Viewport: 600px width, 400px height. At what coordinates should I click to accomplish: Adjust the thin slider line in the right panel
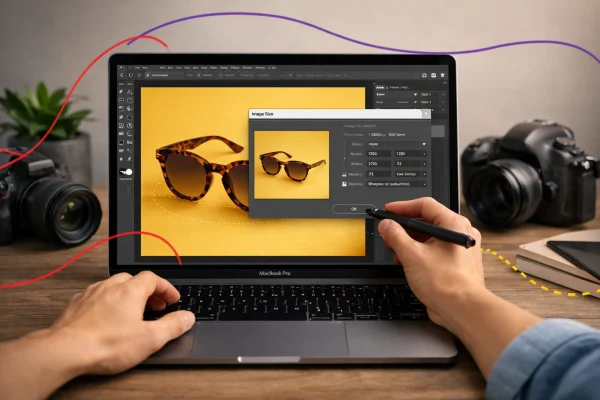(x=403, y=102)
